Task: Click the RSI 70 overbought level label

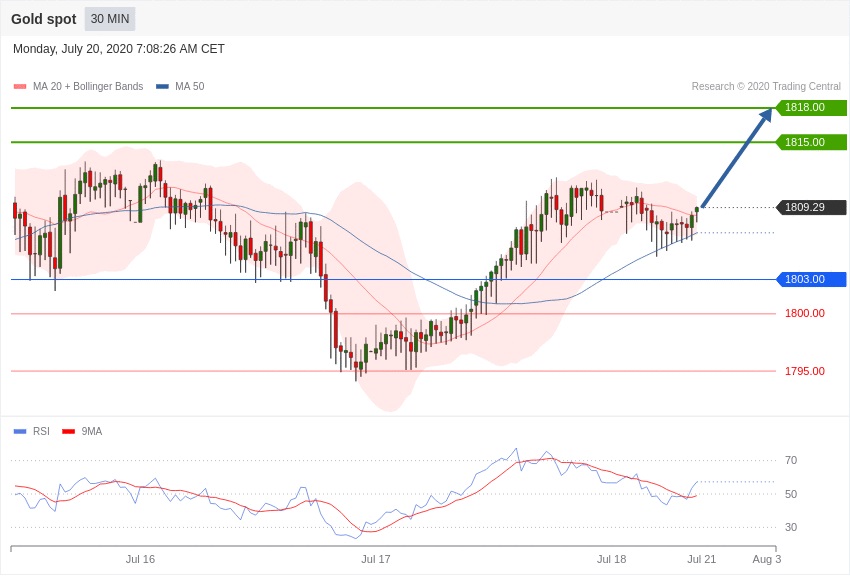Action: pyautogui.click(x=791, y=461)
